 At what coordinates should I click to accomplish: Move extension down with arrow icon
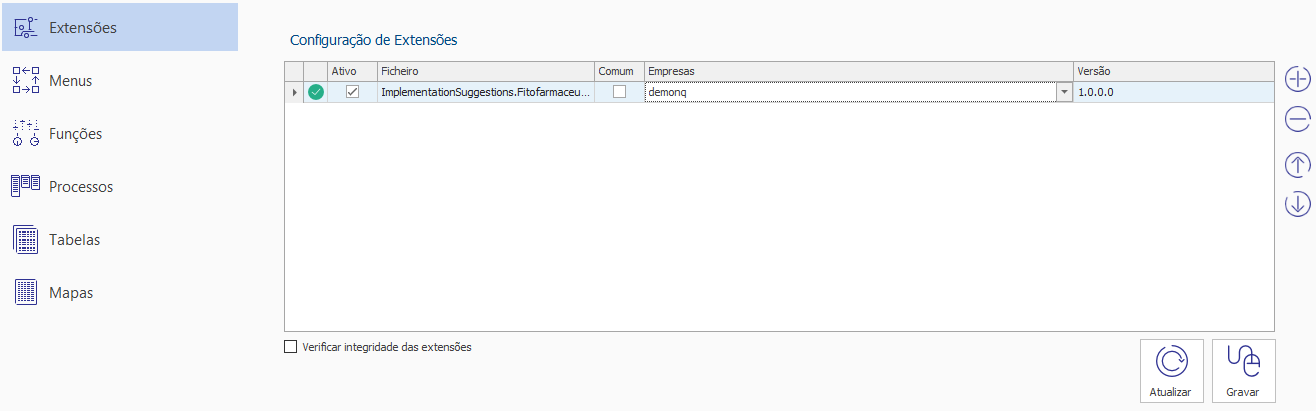tap(1297, 204)
